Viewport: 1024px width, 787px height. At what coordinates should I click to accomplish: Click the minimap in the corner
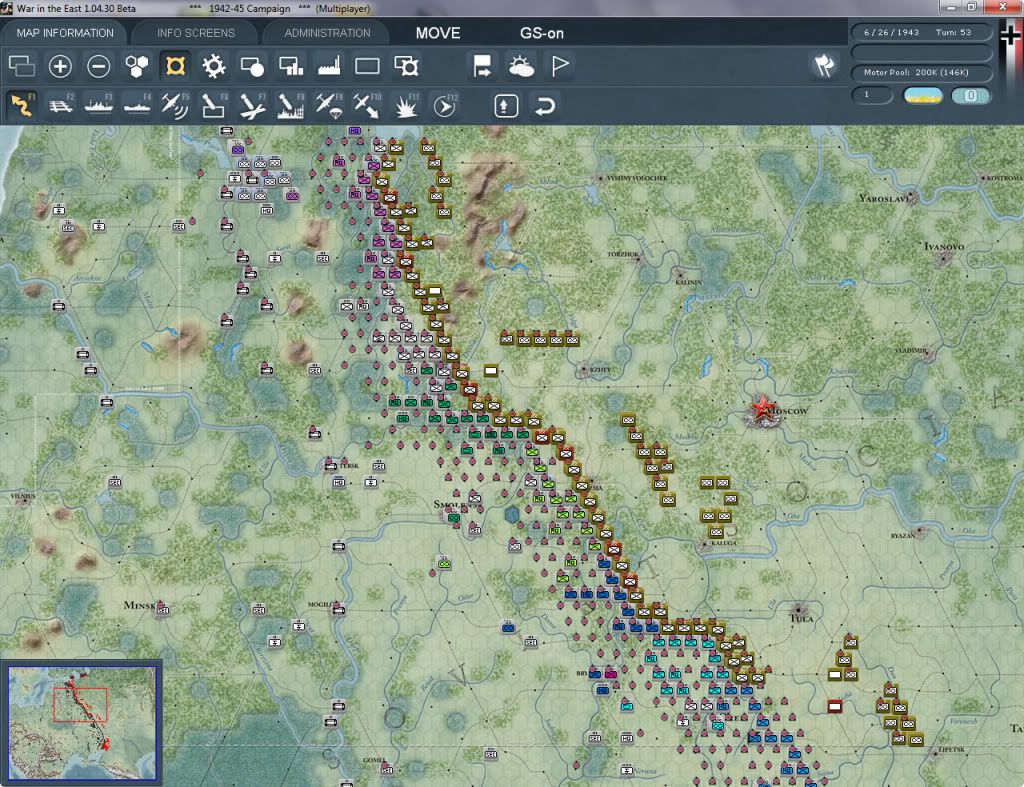(x=82, y=722)
